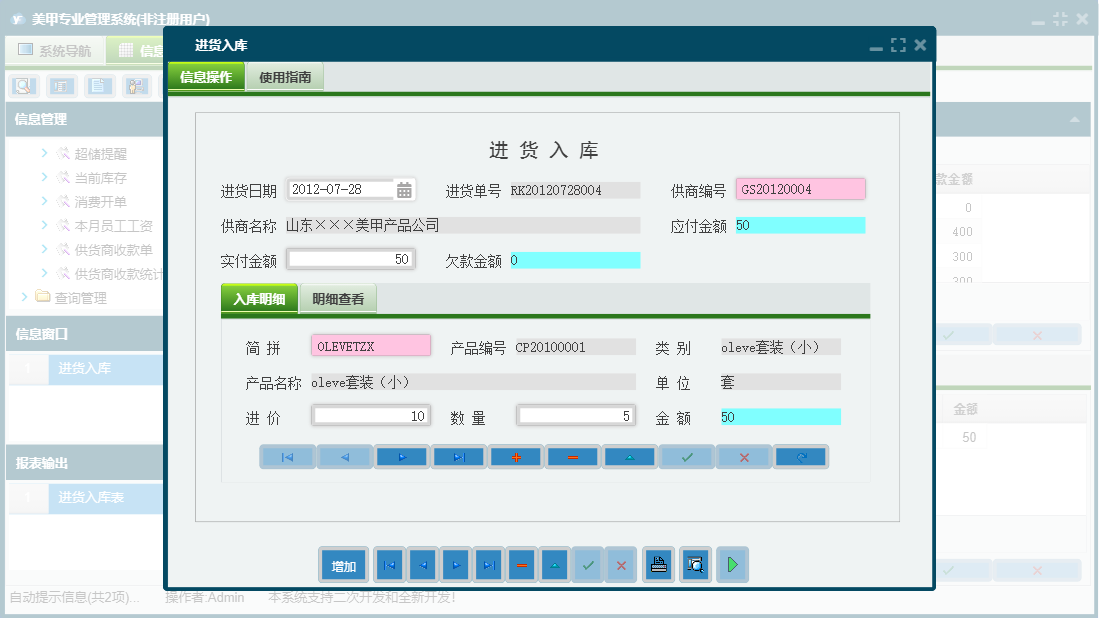Select the pink 简拼 input field
This screenshot has height=618, width=1099.
(x=371, y=345)
